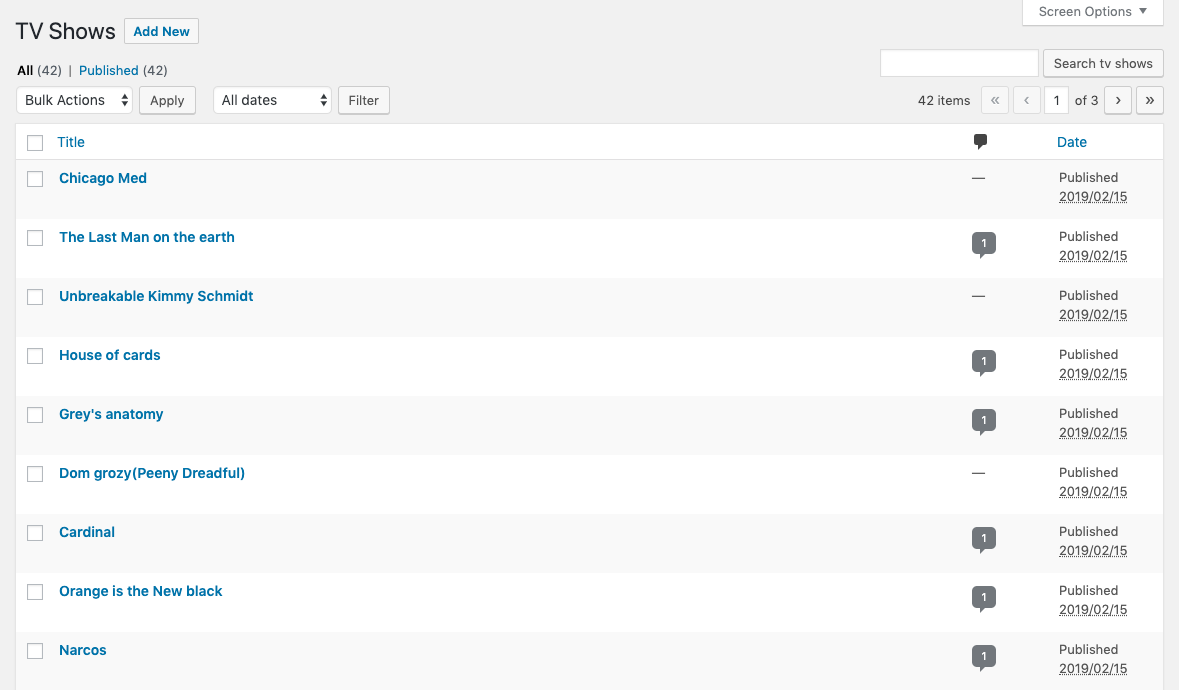This screenshot has width=1179, height=690.
Task: Open the Narcos title link
Action: pos(83,650)
